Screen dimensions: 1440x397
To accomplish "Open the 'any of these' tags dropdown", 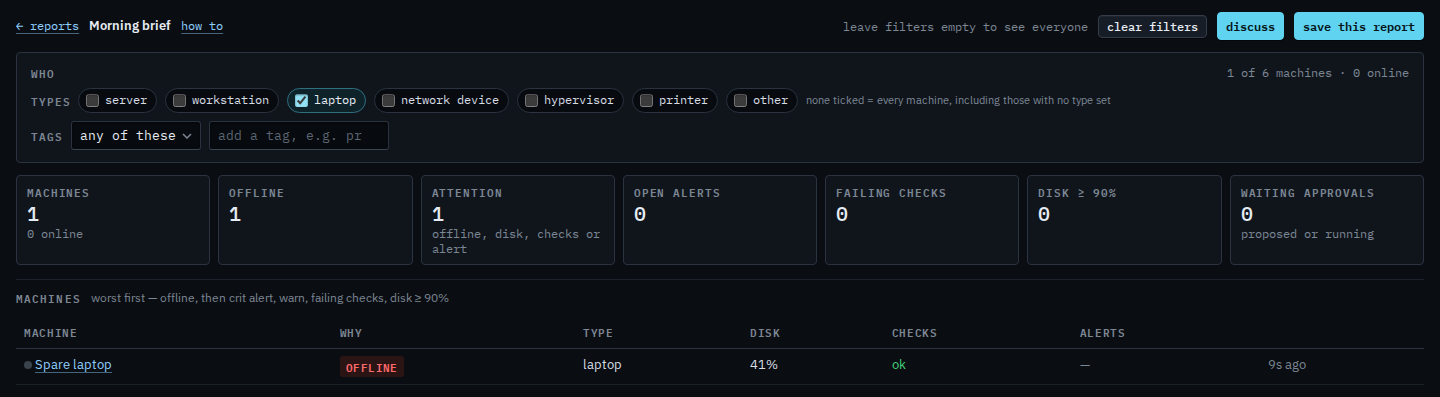I will coord(136,136).
